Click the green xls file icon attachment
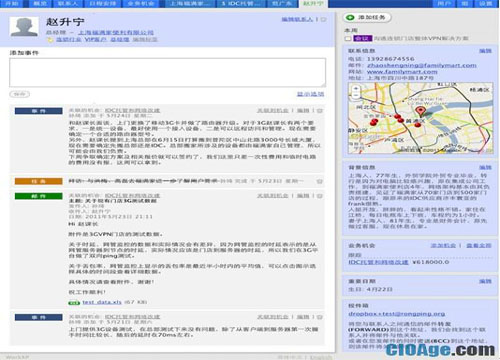Screen dimensions: 500x360 pyautogui.click(x=74, y=302)
